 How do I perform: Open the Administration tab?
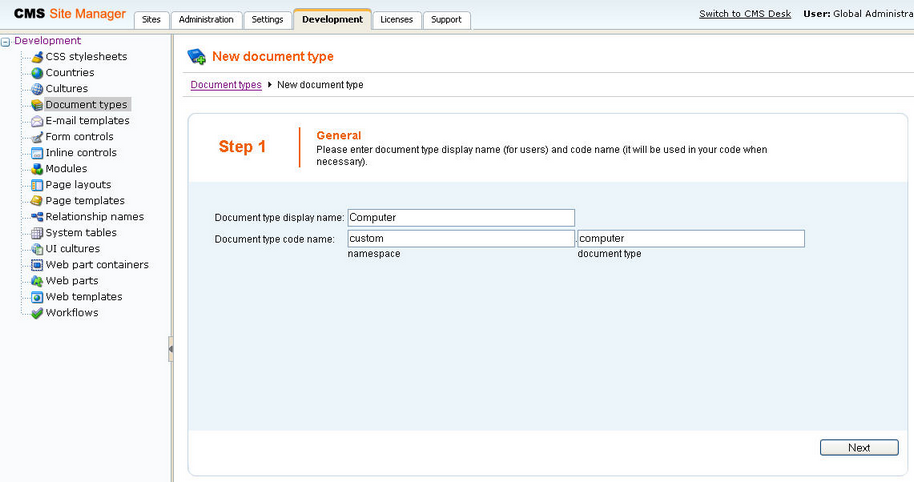tap(206, 20)
